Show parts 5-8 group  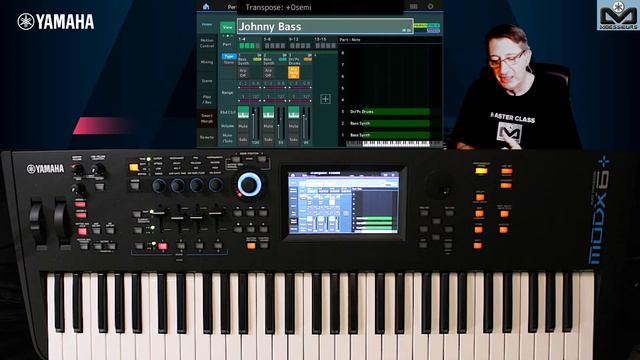point(274,43)
